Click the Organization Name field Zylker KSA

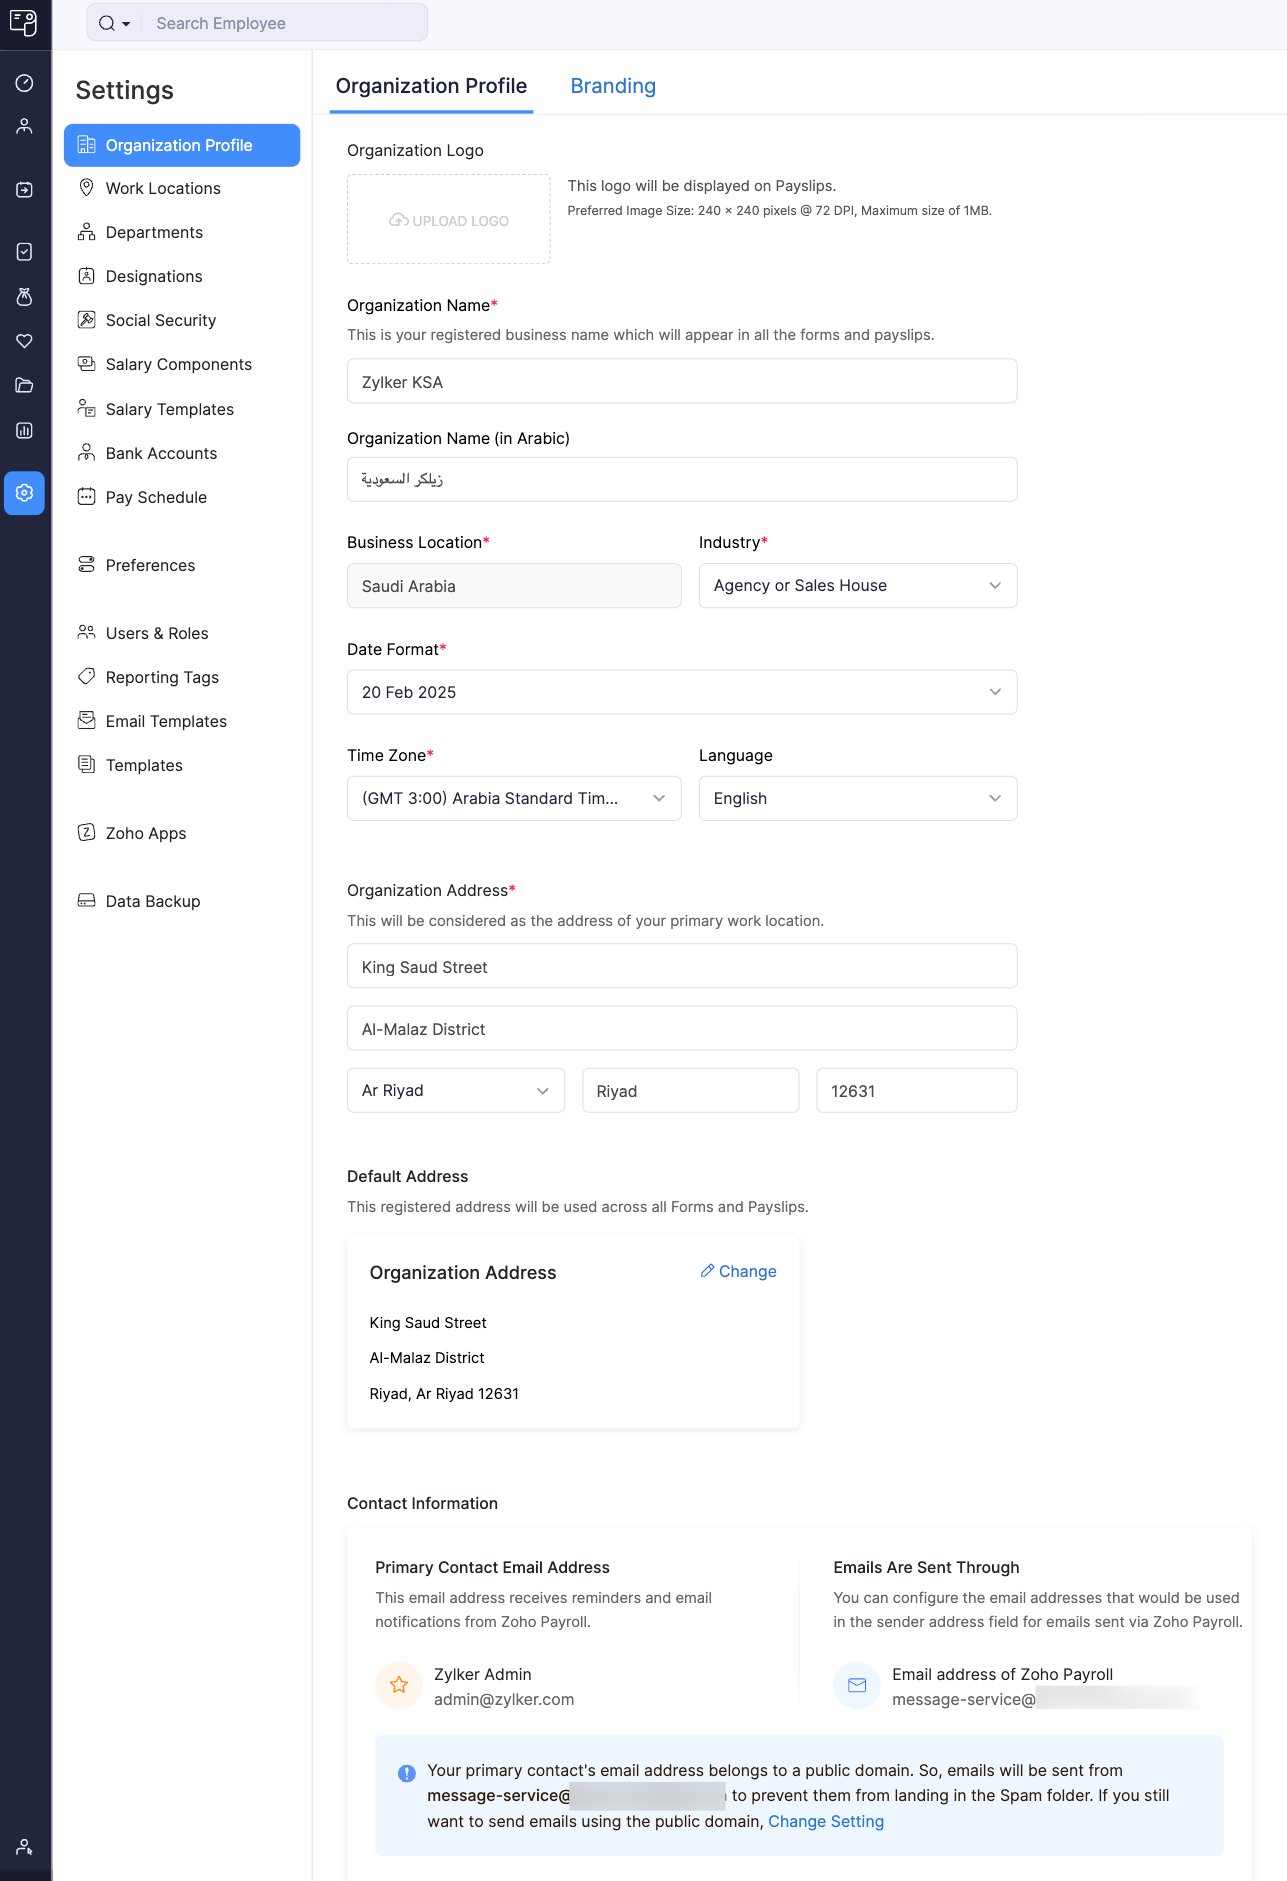[682, 381]
